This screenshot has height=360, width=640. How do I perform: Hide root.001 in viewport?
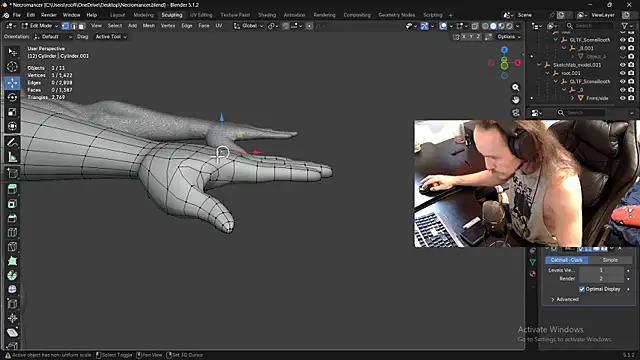[x=622, y=73]
